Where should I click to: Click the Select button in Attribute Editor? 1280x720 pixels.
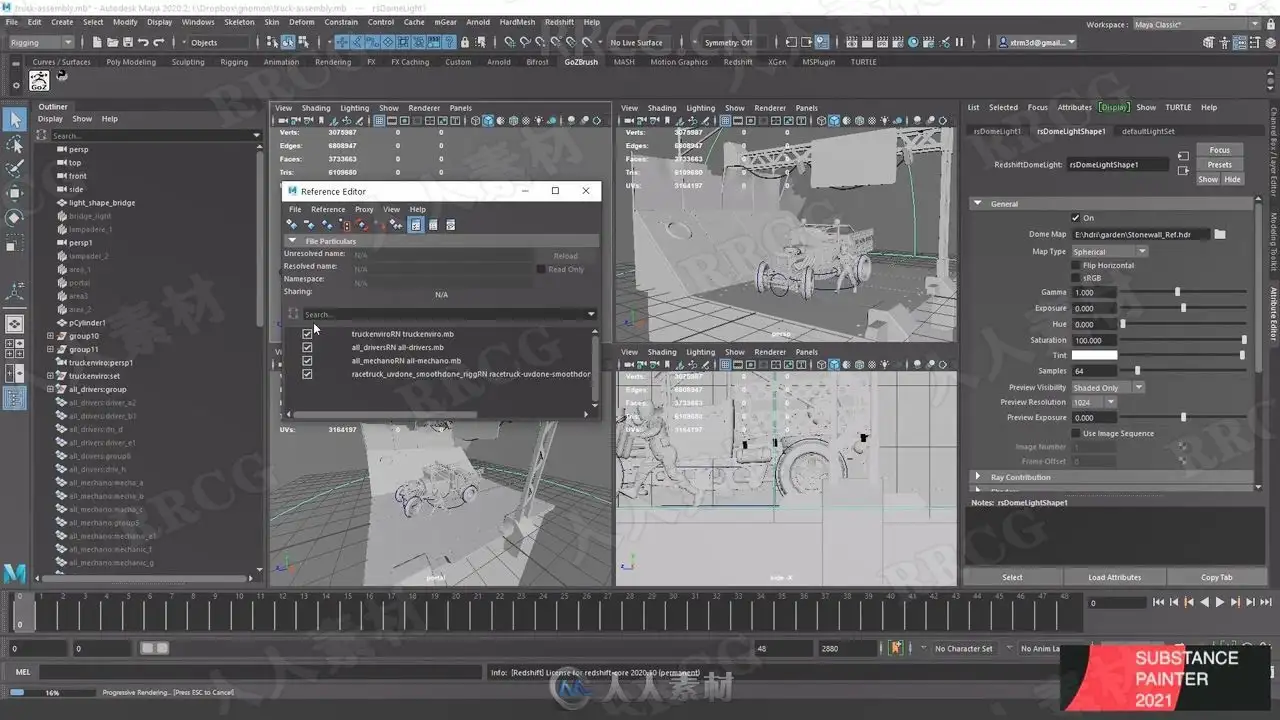click(1012, 577)
